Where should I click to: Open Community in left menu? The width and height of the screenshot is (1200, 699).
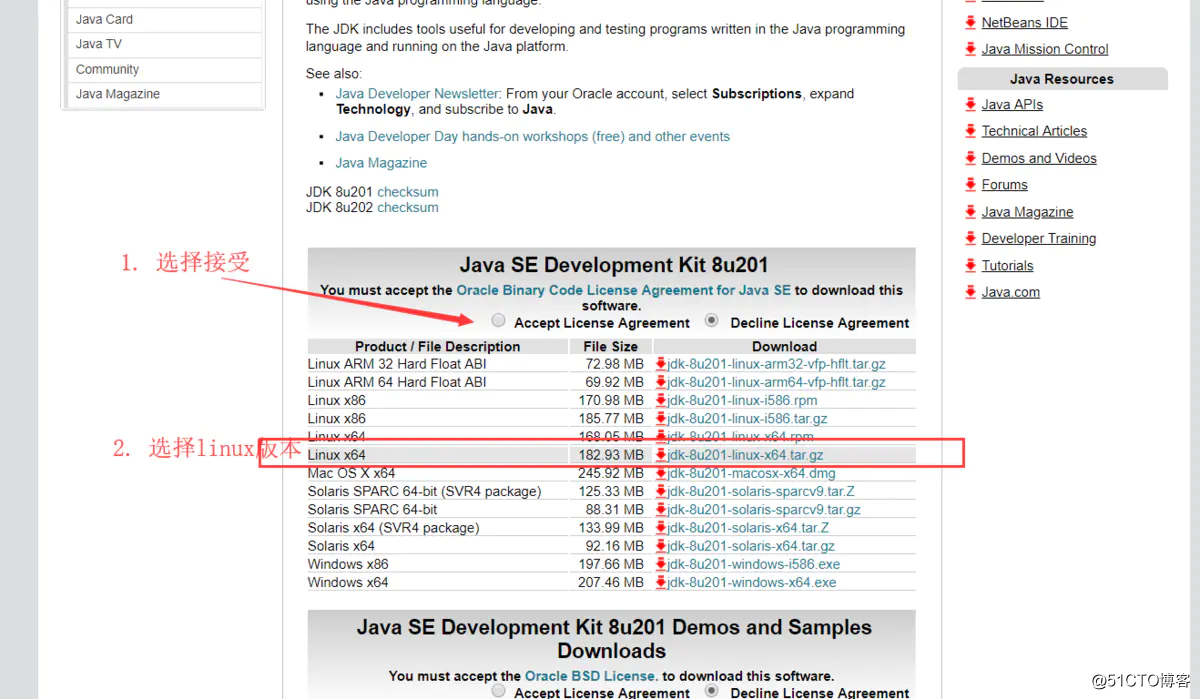107,69
